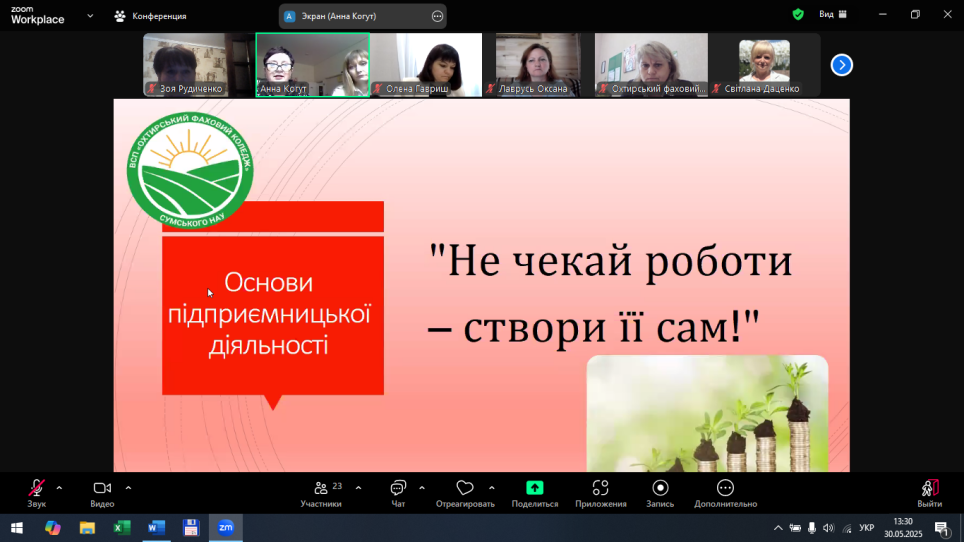Open screen share options ellipsis for Анна Когут

point(437,16)
